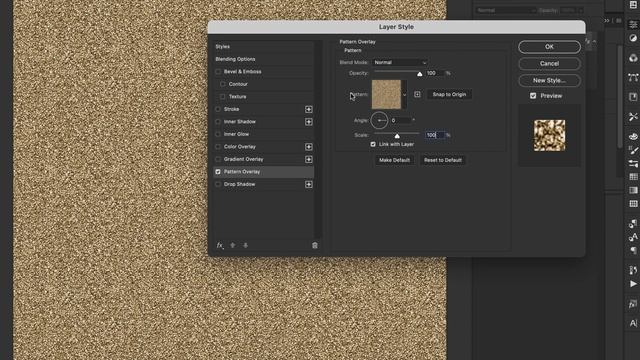Viewport: 640px width, 360px height.
Task: Open the Blend Mode Normal dropdown
Action: 400,62
